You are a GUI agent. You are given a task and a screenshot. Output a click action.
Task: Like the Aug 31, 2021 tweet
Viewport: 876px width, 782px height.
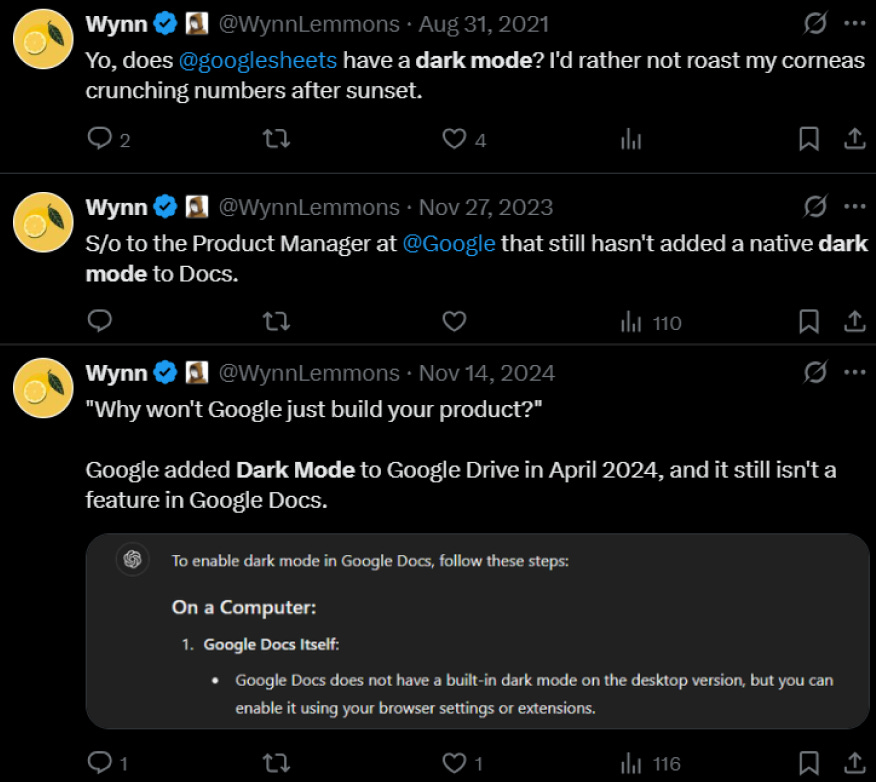click(x=454, y=139)
